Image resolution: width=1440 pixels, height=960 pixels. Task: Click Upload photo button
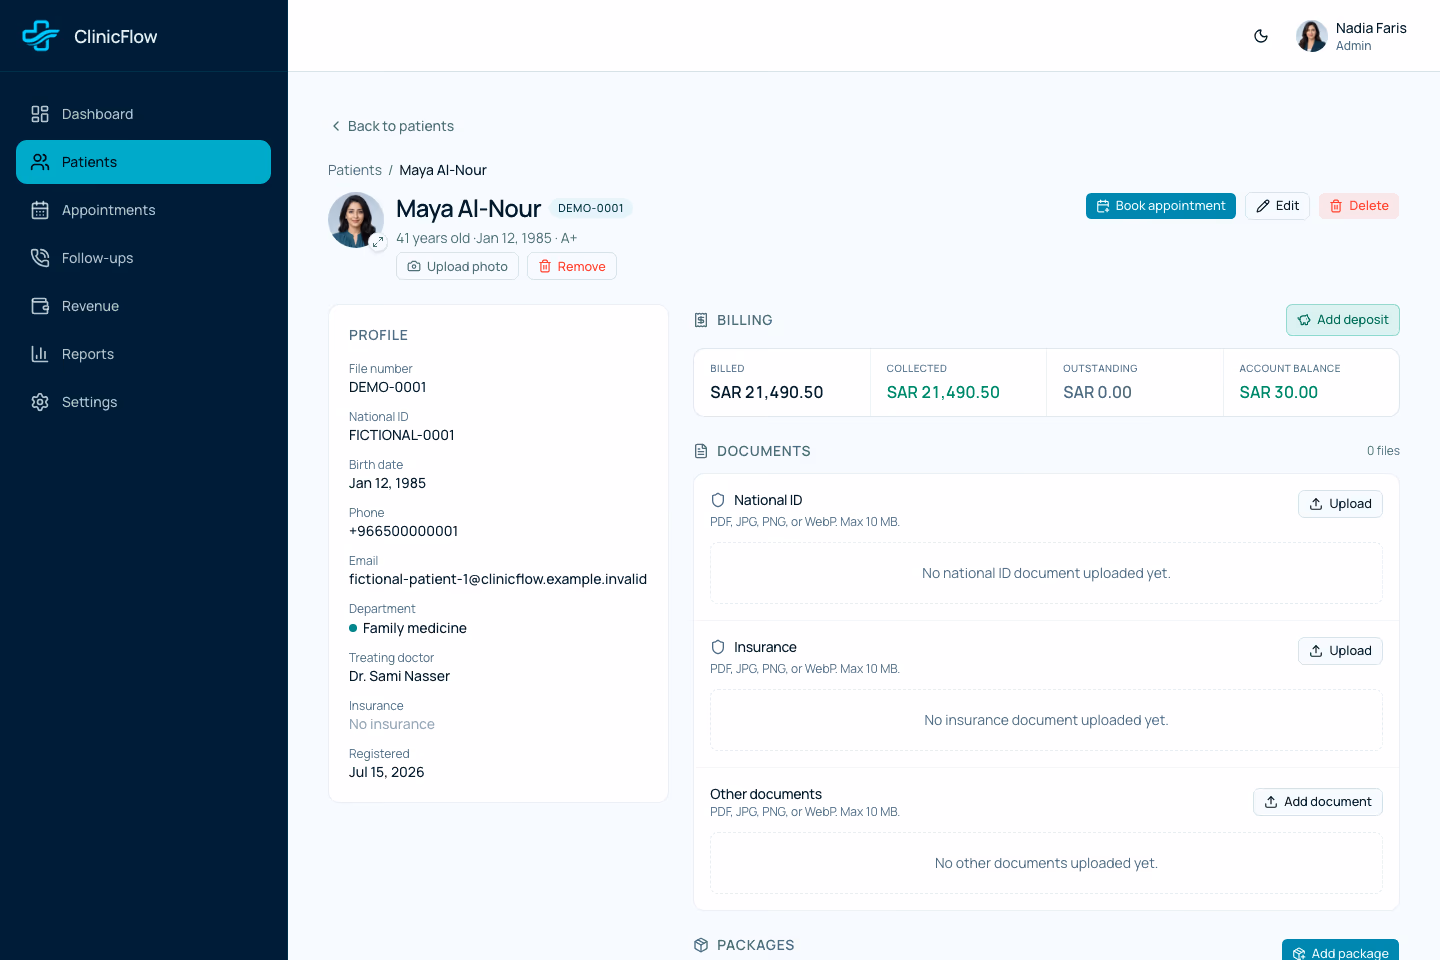(x=457, y=266)
